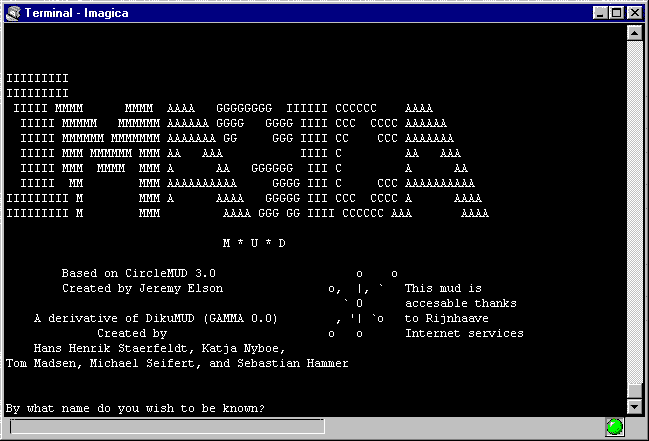The image size is (649, 441).
Task: Click the 'Terminal - Imagica' title bar text
Action: (x=68, y=12)
